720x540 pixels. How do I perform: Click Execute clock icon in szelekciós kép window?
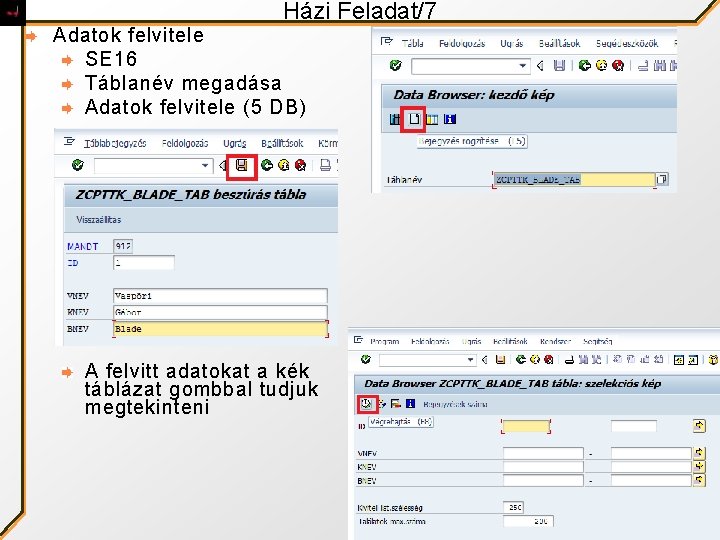pyautogui.click(x=366, y=404)
